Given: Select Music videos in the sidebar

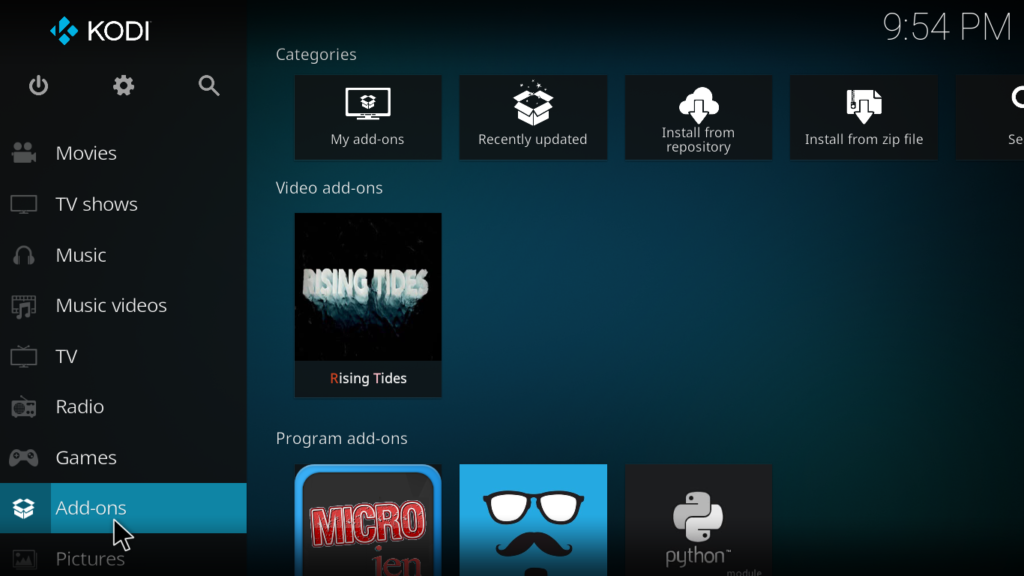Looking at the screenshot, I should click(x=111, y=305).
